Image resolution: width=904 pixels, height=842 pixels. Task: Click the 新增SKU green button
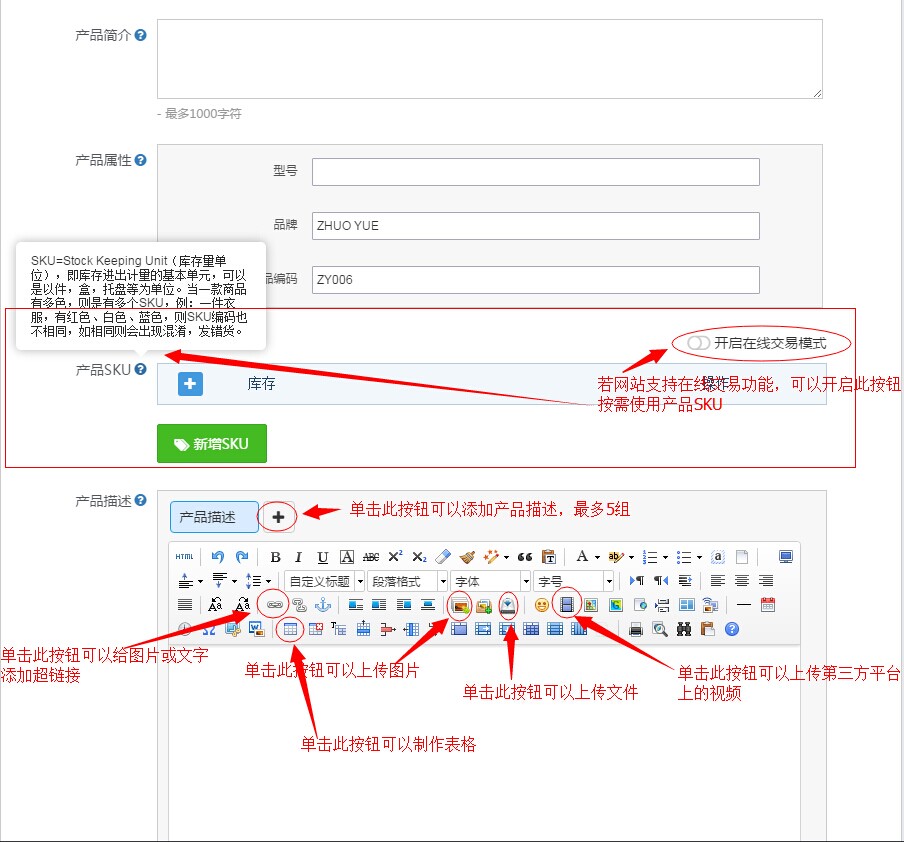[211, 443]
